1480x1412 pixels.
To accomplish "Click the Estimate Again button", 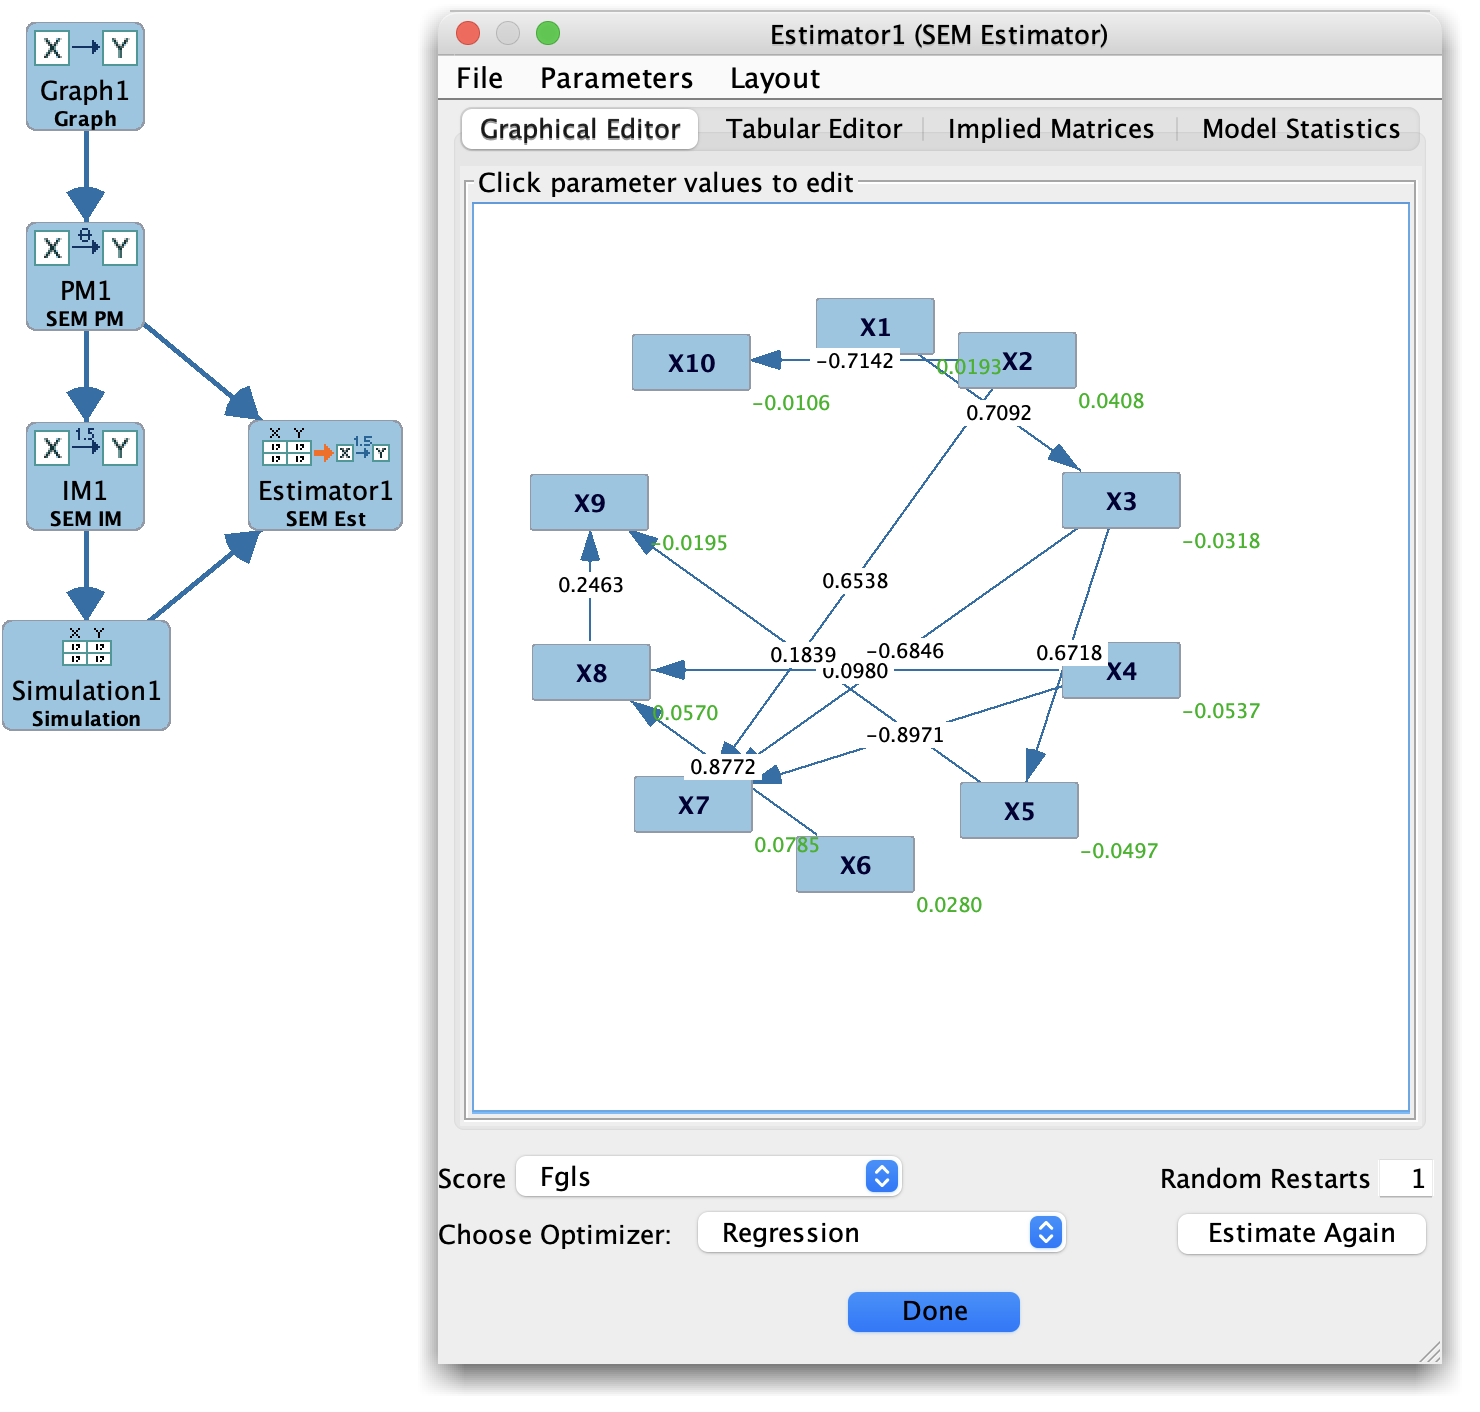I will [x=1301, y=1233].
